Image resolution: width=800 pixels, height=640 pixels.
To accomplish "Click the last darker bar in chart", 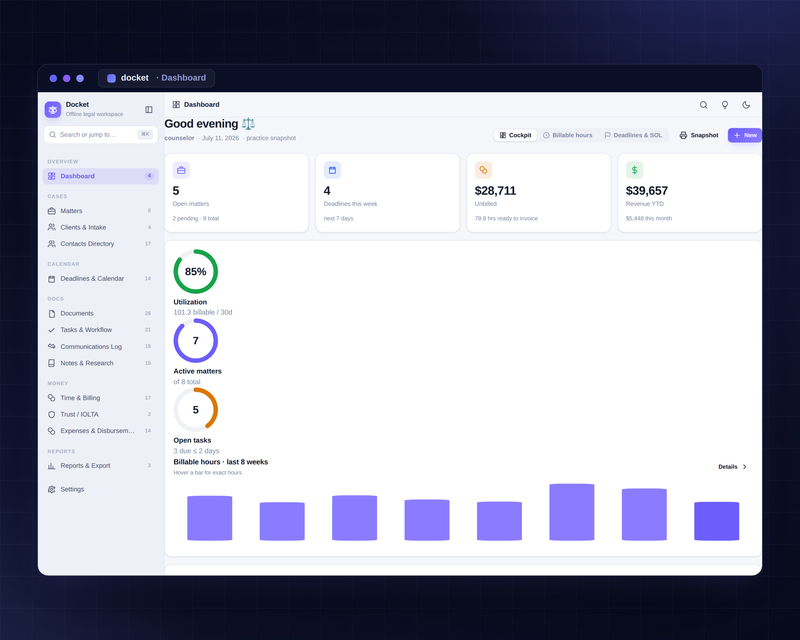I will (x=716, y=521).
